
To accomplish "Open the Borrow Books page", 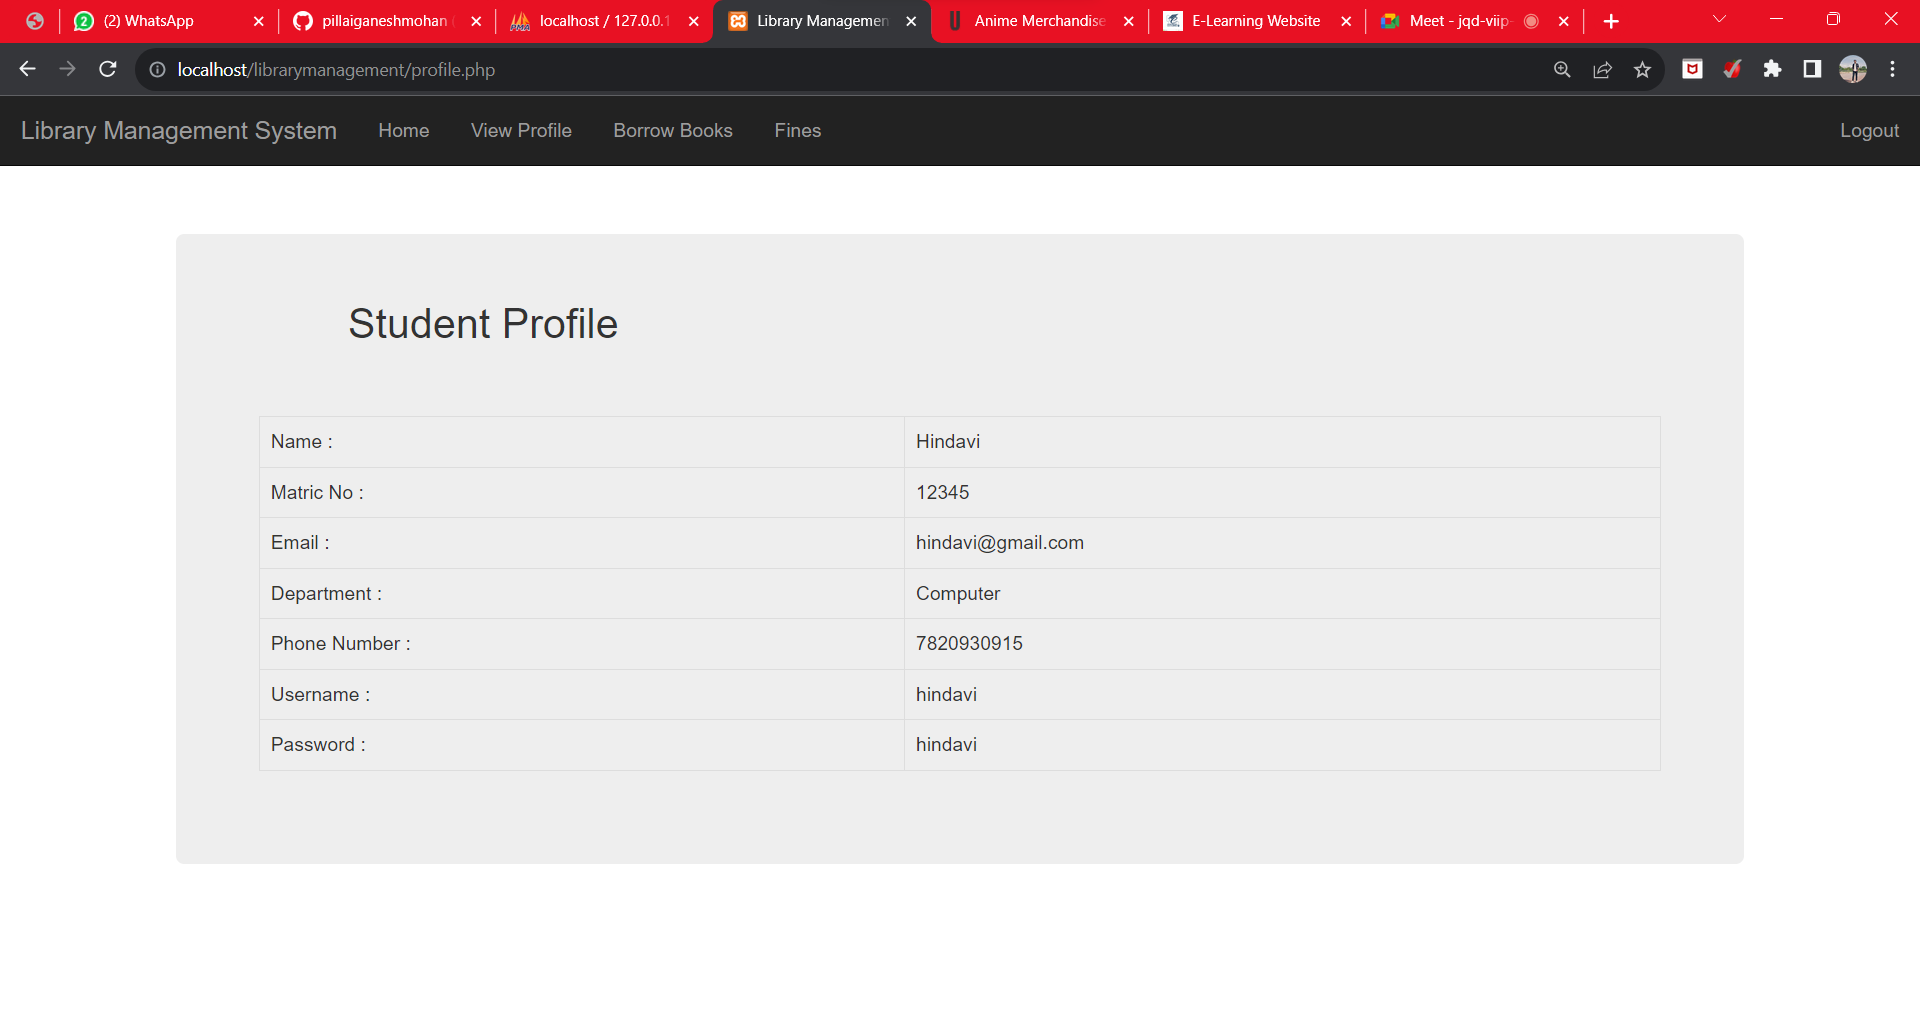I will (672, 131).
